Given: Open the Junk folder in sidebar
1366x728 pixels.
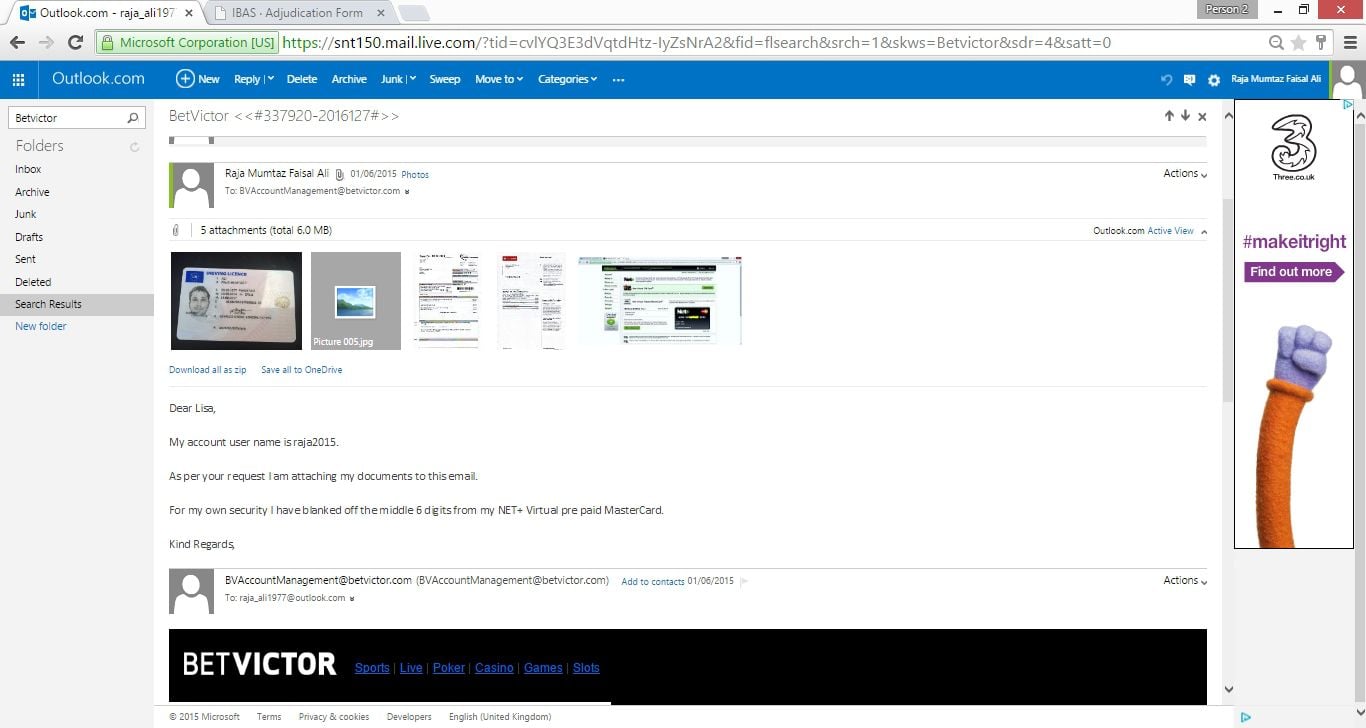Looking at the screenshot, I should (25, 214).
